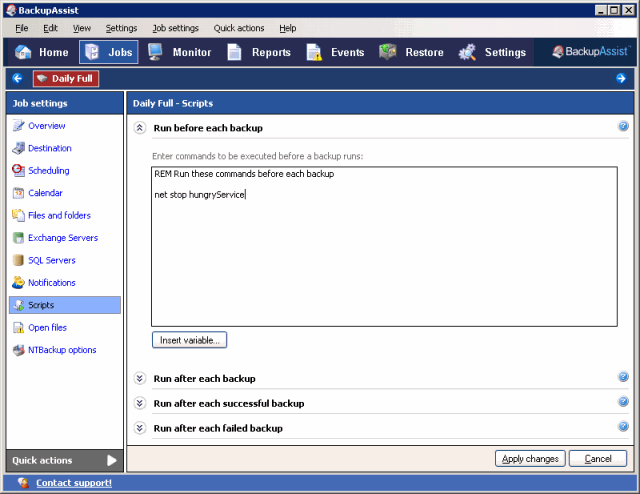Open the Quick actions menu
Viewport: 640px width, 494px height.
[x=239, y=28]
